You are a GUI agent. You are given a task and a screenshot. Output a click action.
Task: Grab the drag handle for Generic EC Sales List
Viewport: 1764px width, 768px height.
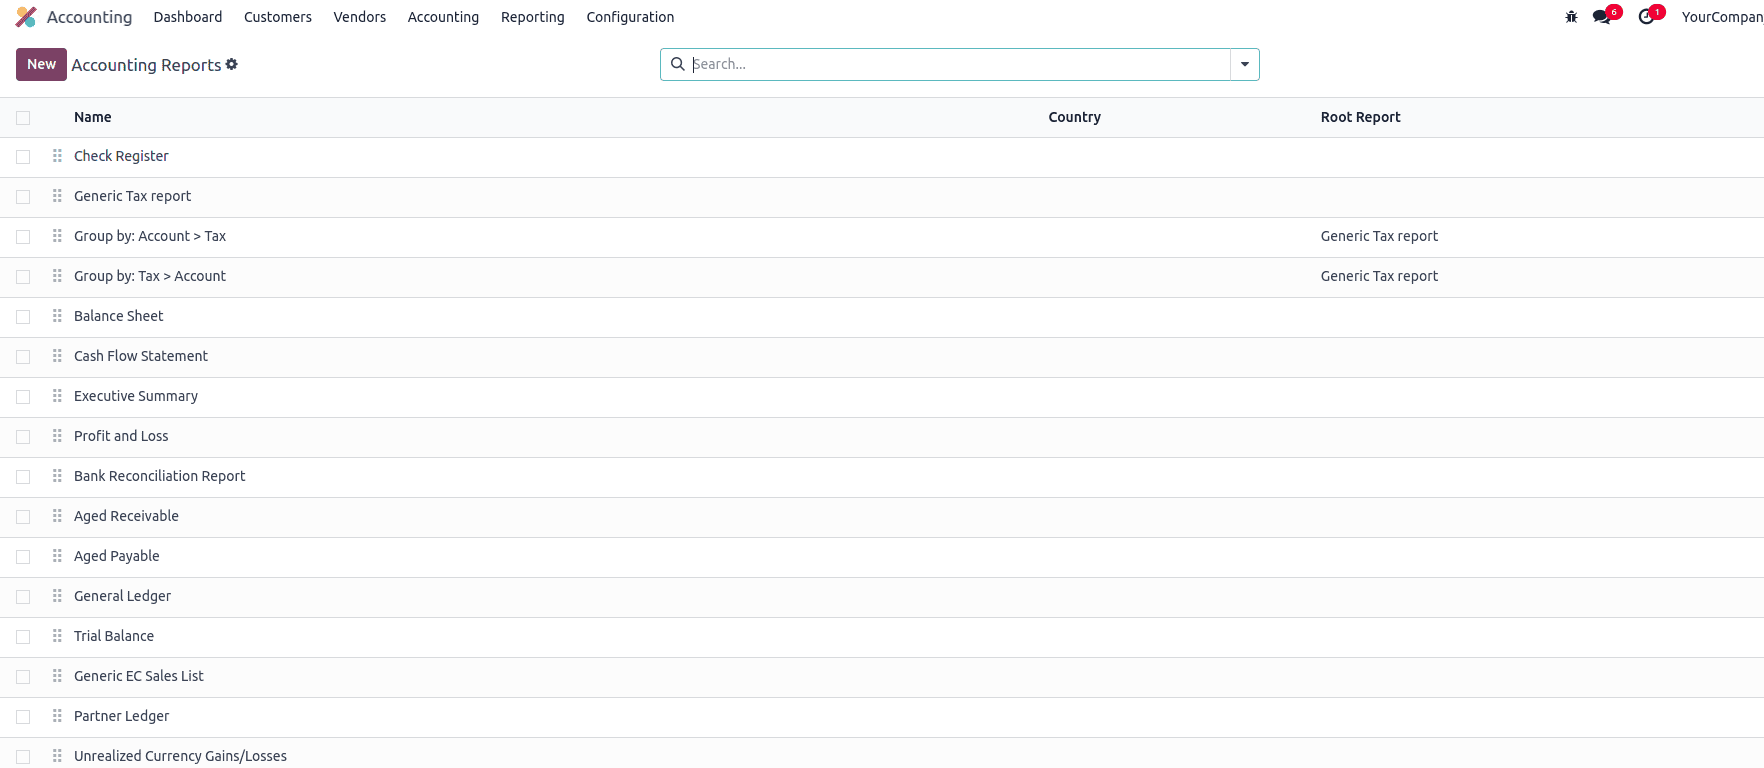click(57, 676)
